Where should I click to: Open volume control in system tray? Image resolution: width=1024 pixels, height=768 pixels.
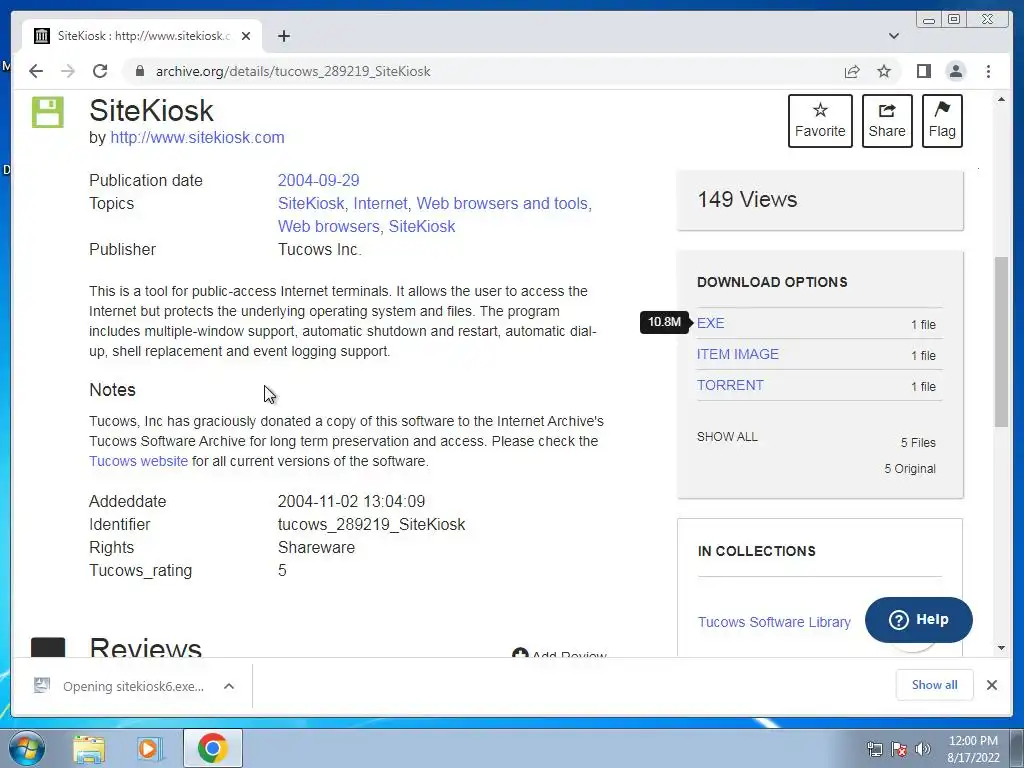tap(922, 749)
